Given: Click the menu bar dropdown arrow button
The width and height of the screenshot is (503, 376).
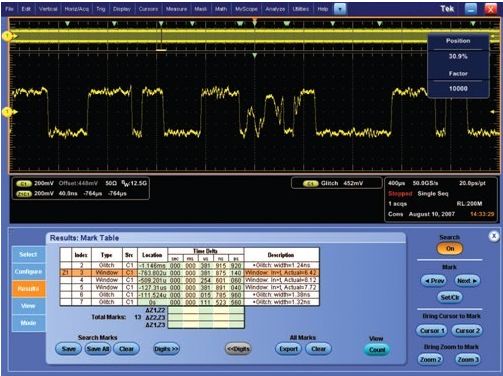Looking at the screenshot, I should click(x=340, y=9).
